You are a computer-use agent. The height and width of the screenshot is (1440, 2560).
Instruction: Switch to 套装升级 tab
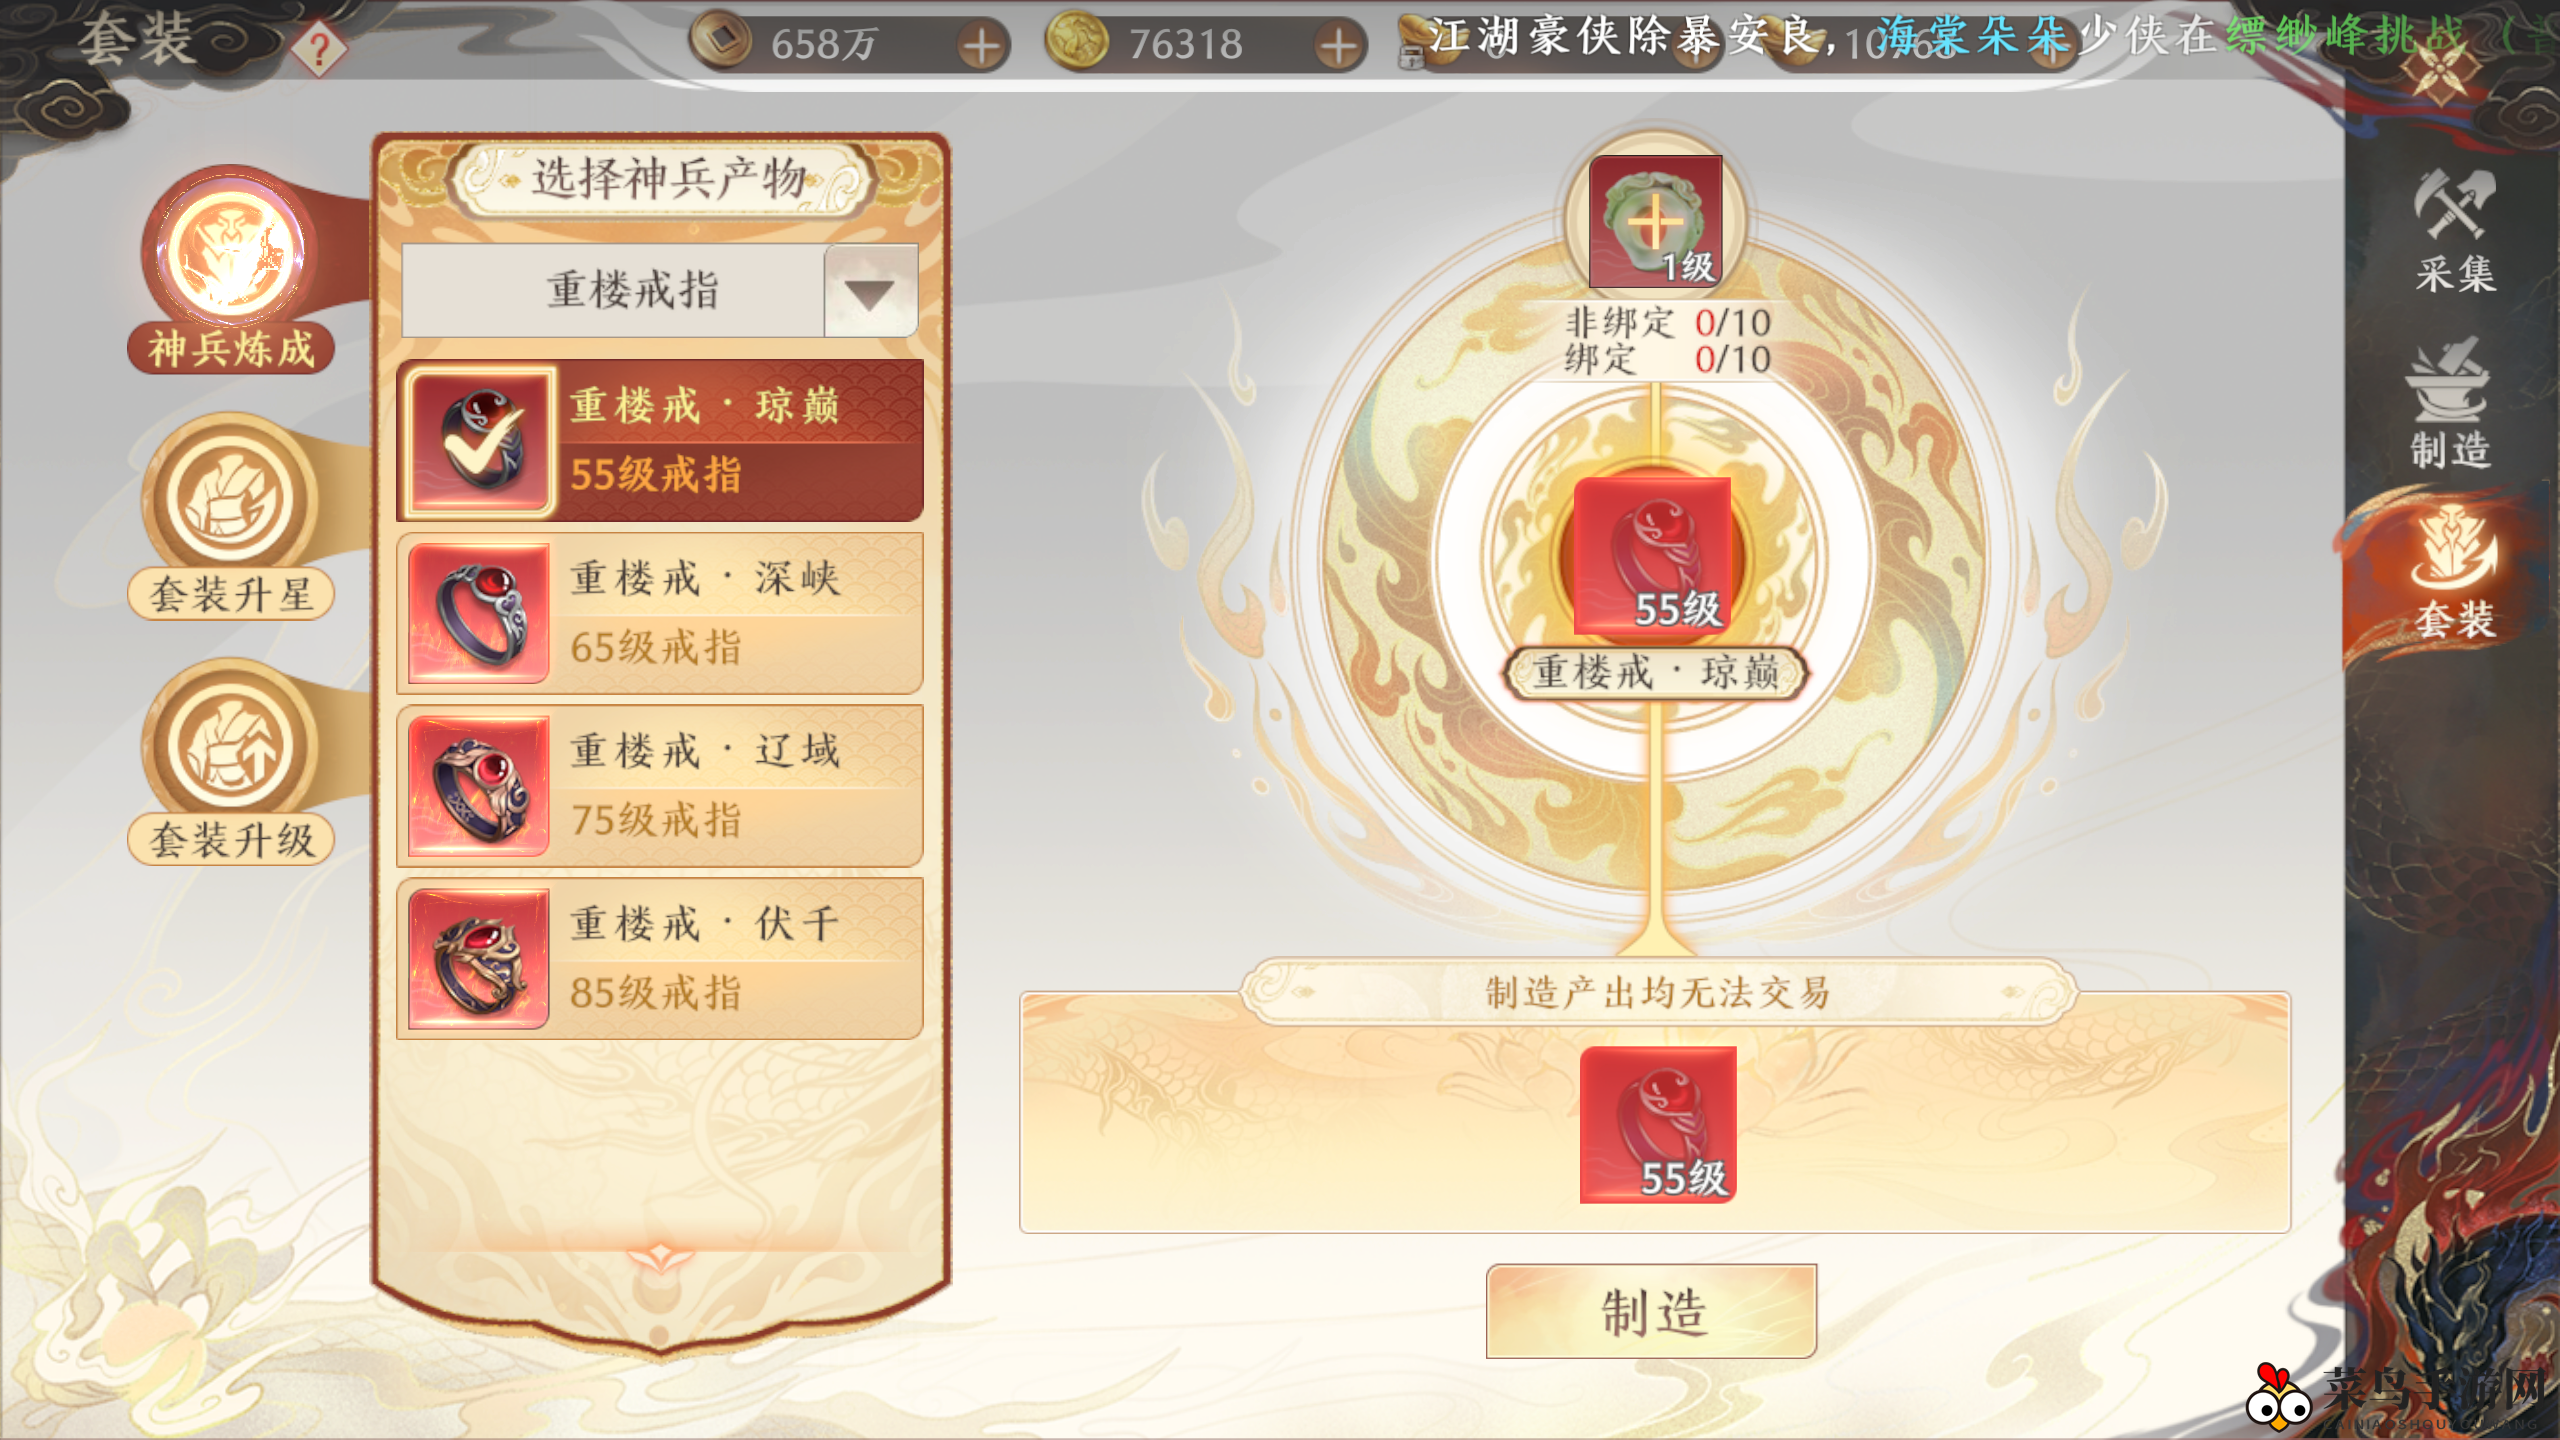231,764
